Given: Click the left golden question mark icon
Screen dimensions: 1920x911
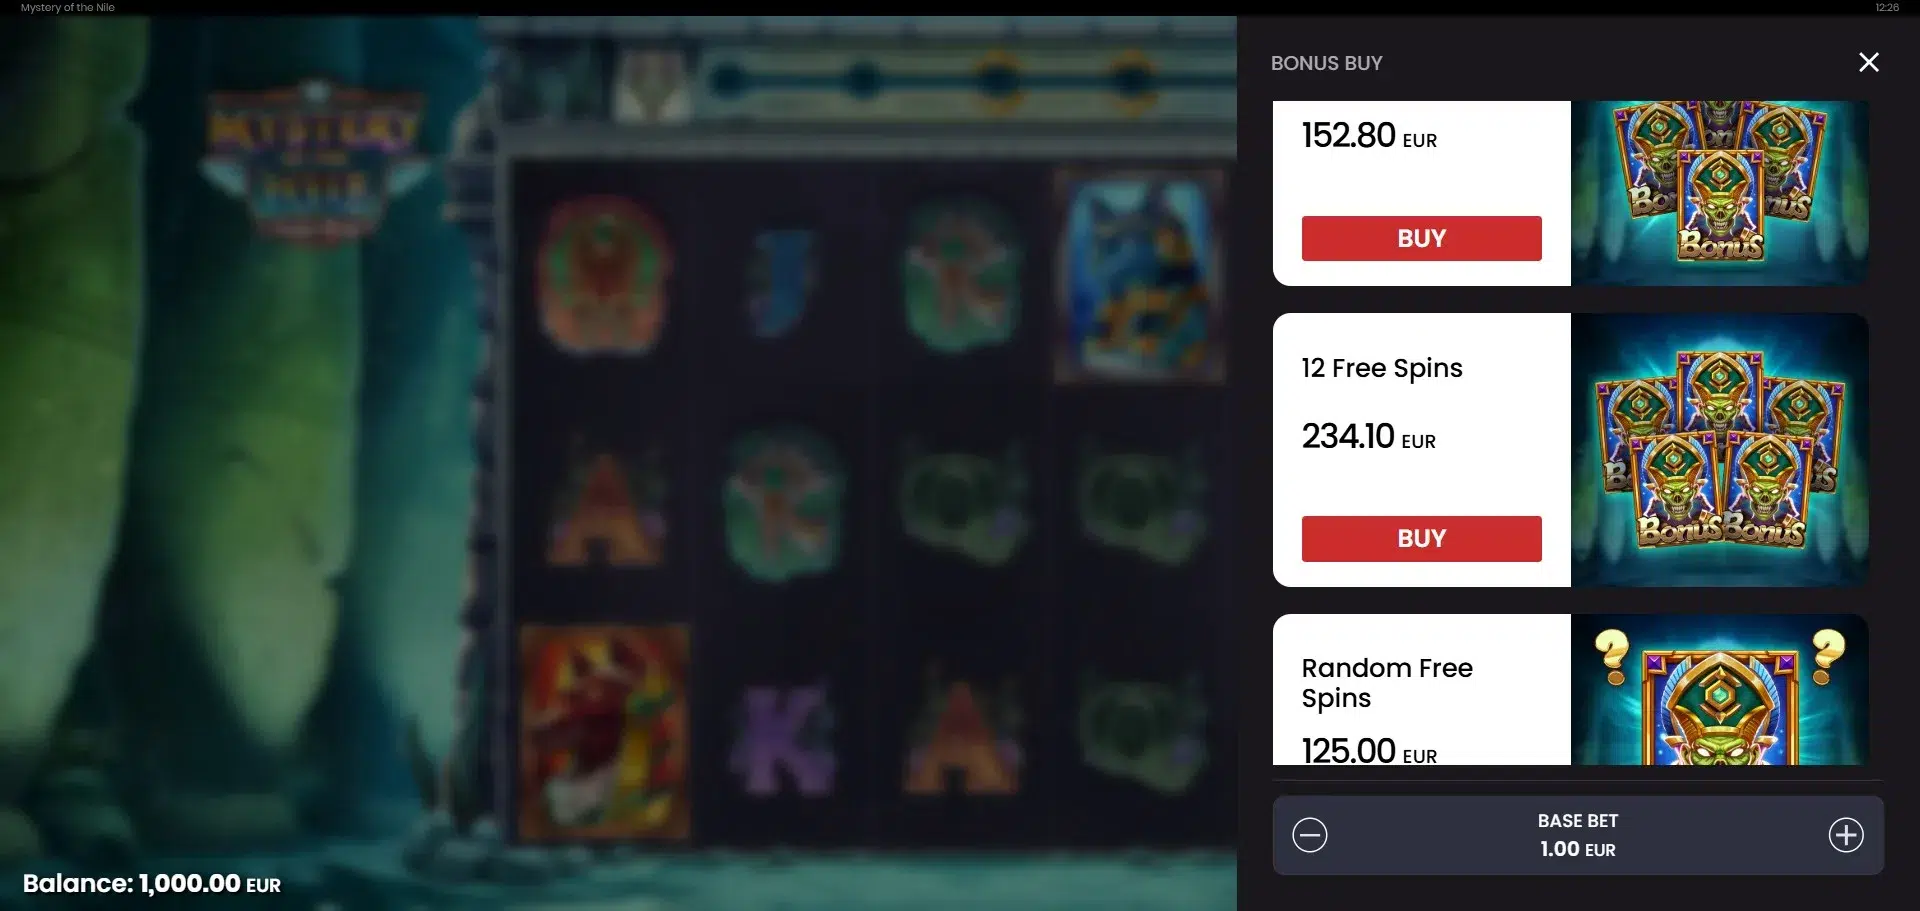Looking at the screenshot, I should tap(1612, 657).
